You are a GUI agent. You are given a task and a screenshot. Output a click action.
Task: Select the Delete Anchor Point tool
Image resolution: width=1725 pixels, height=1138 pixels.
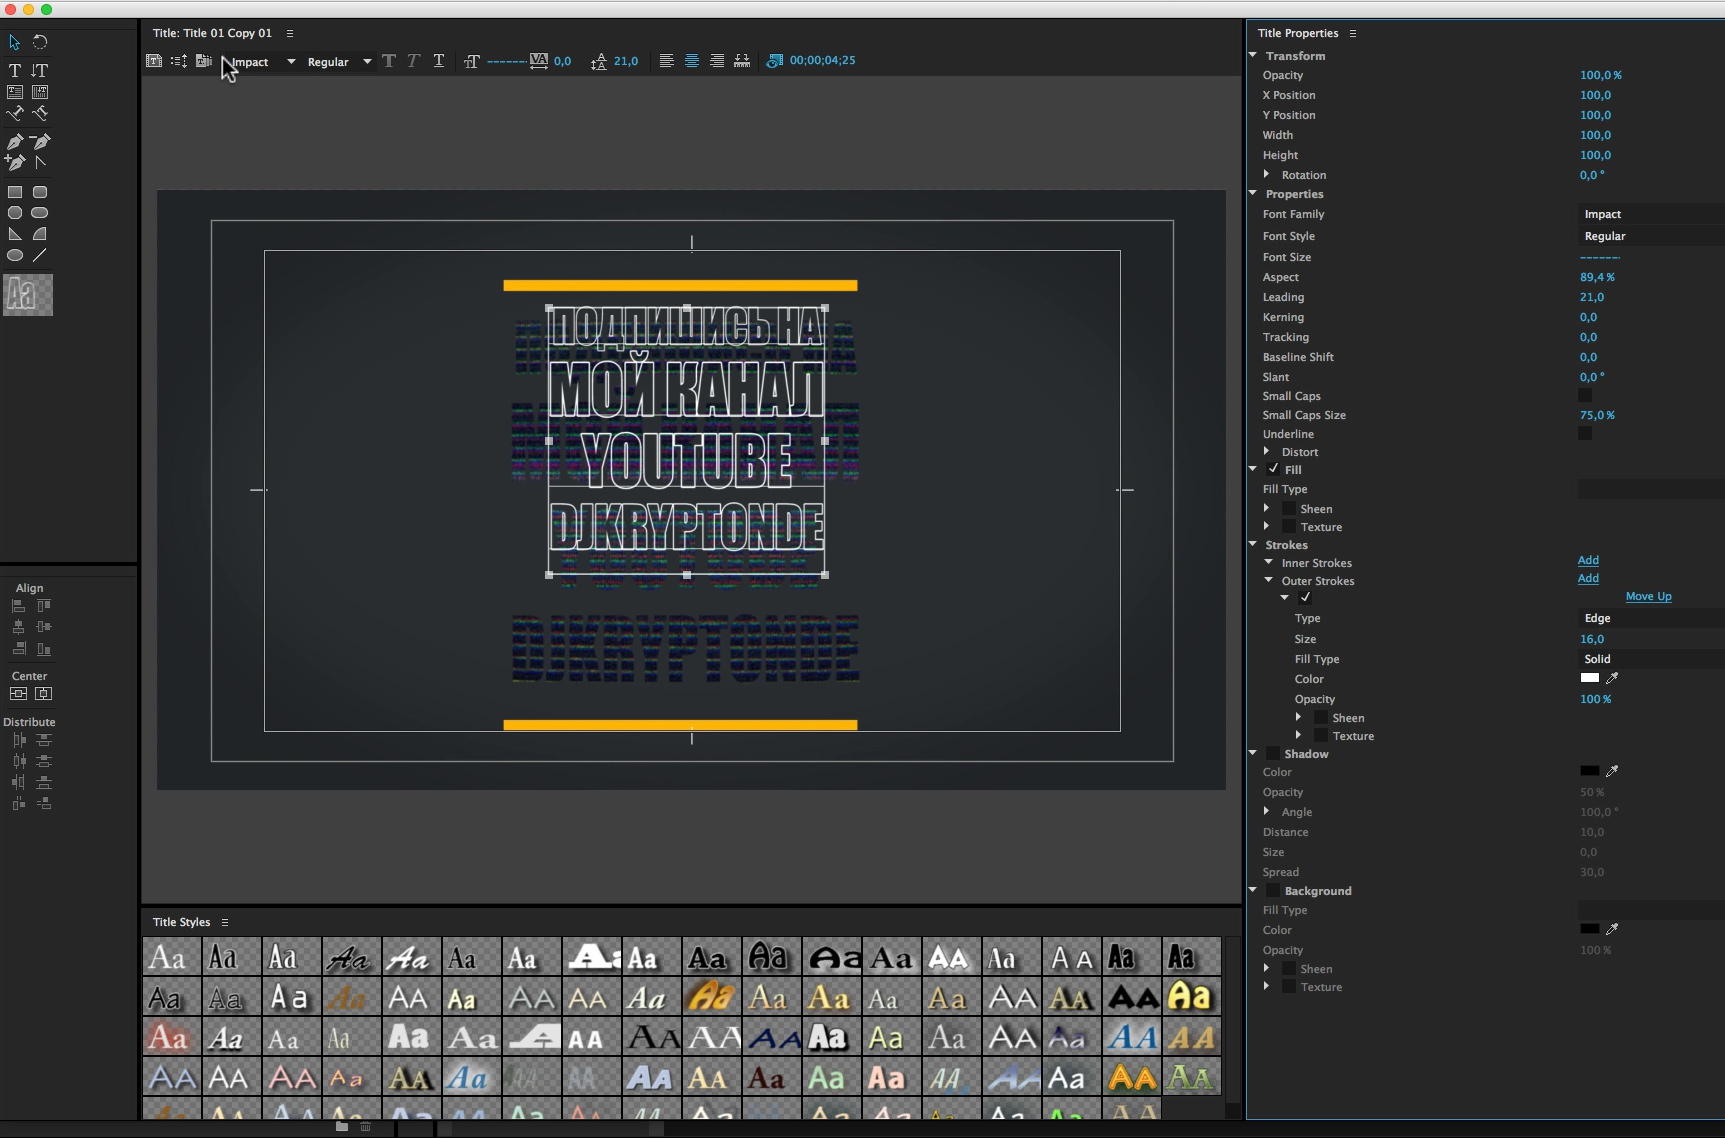coord(40,141)
